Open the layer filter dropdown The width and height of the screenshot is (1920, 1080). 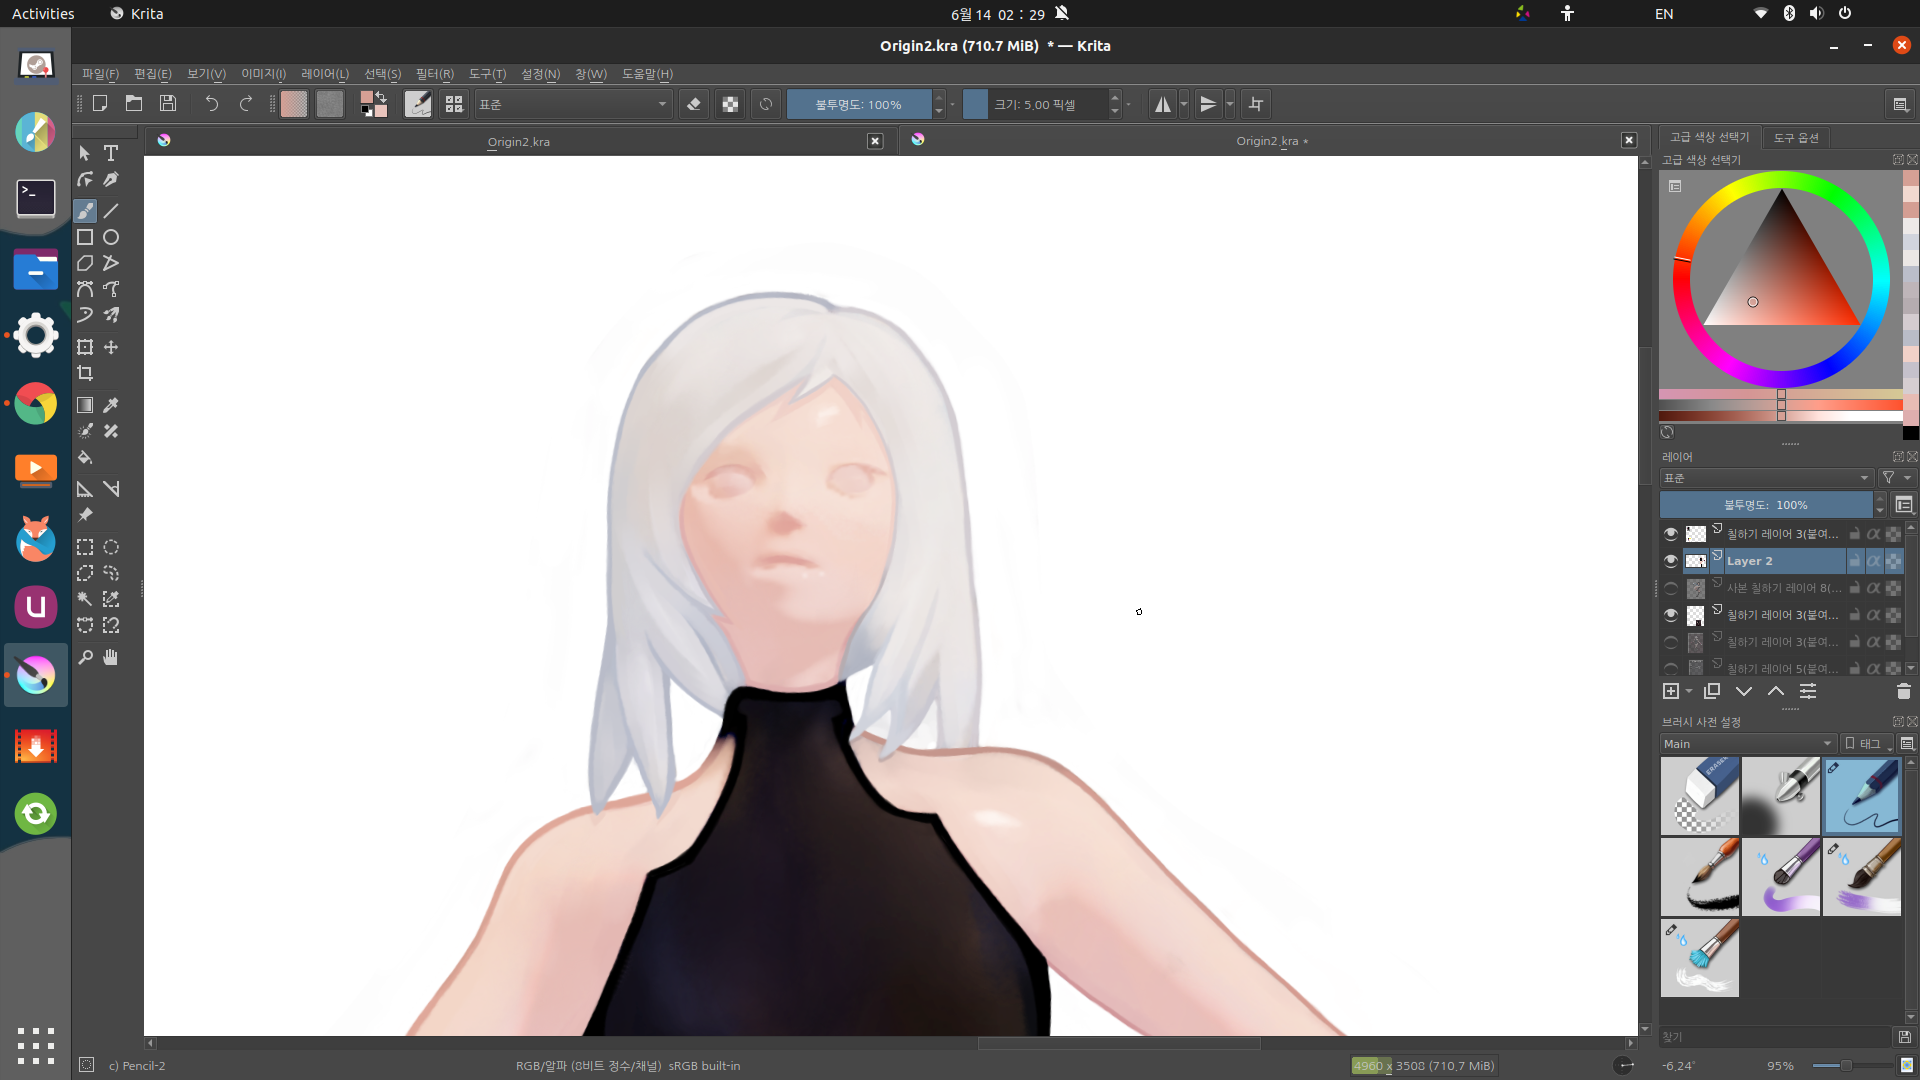[1896, 478]
